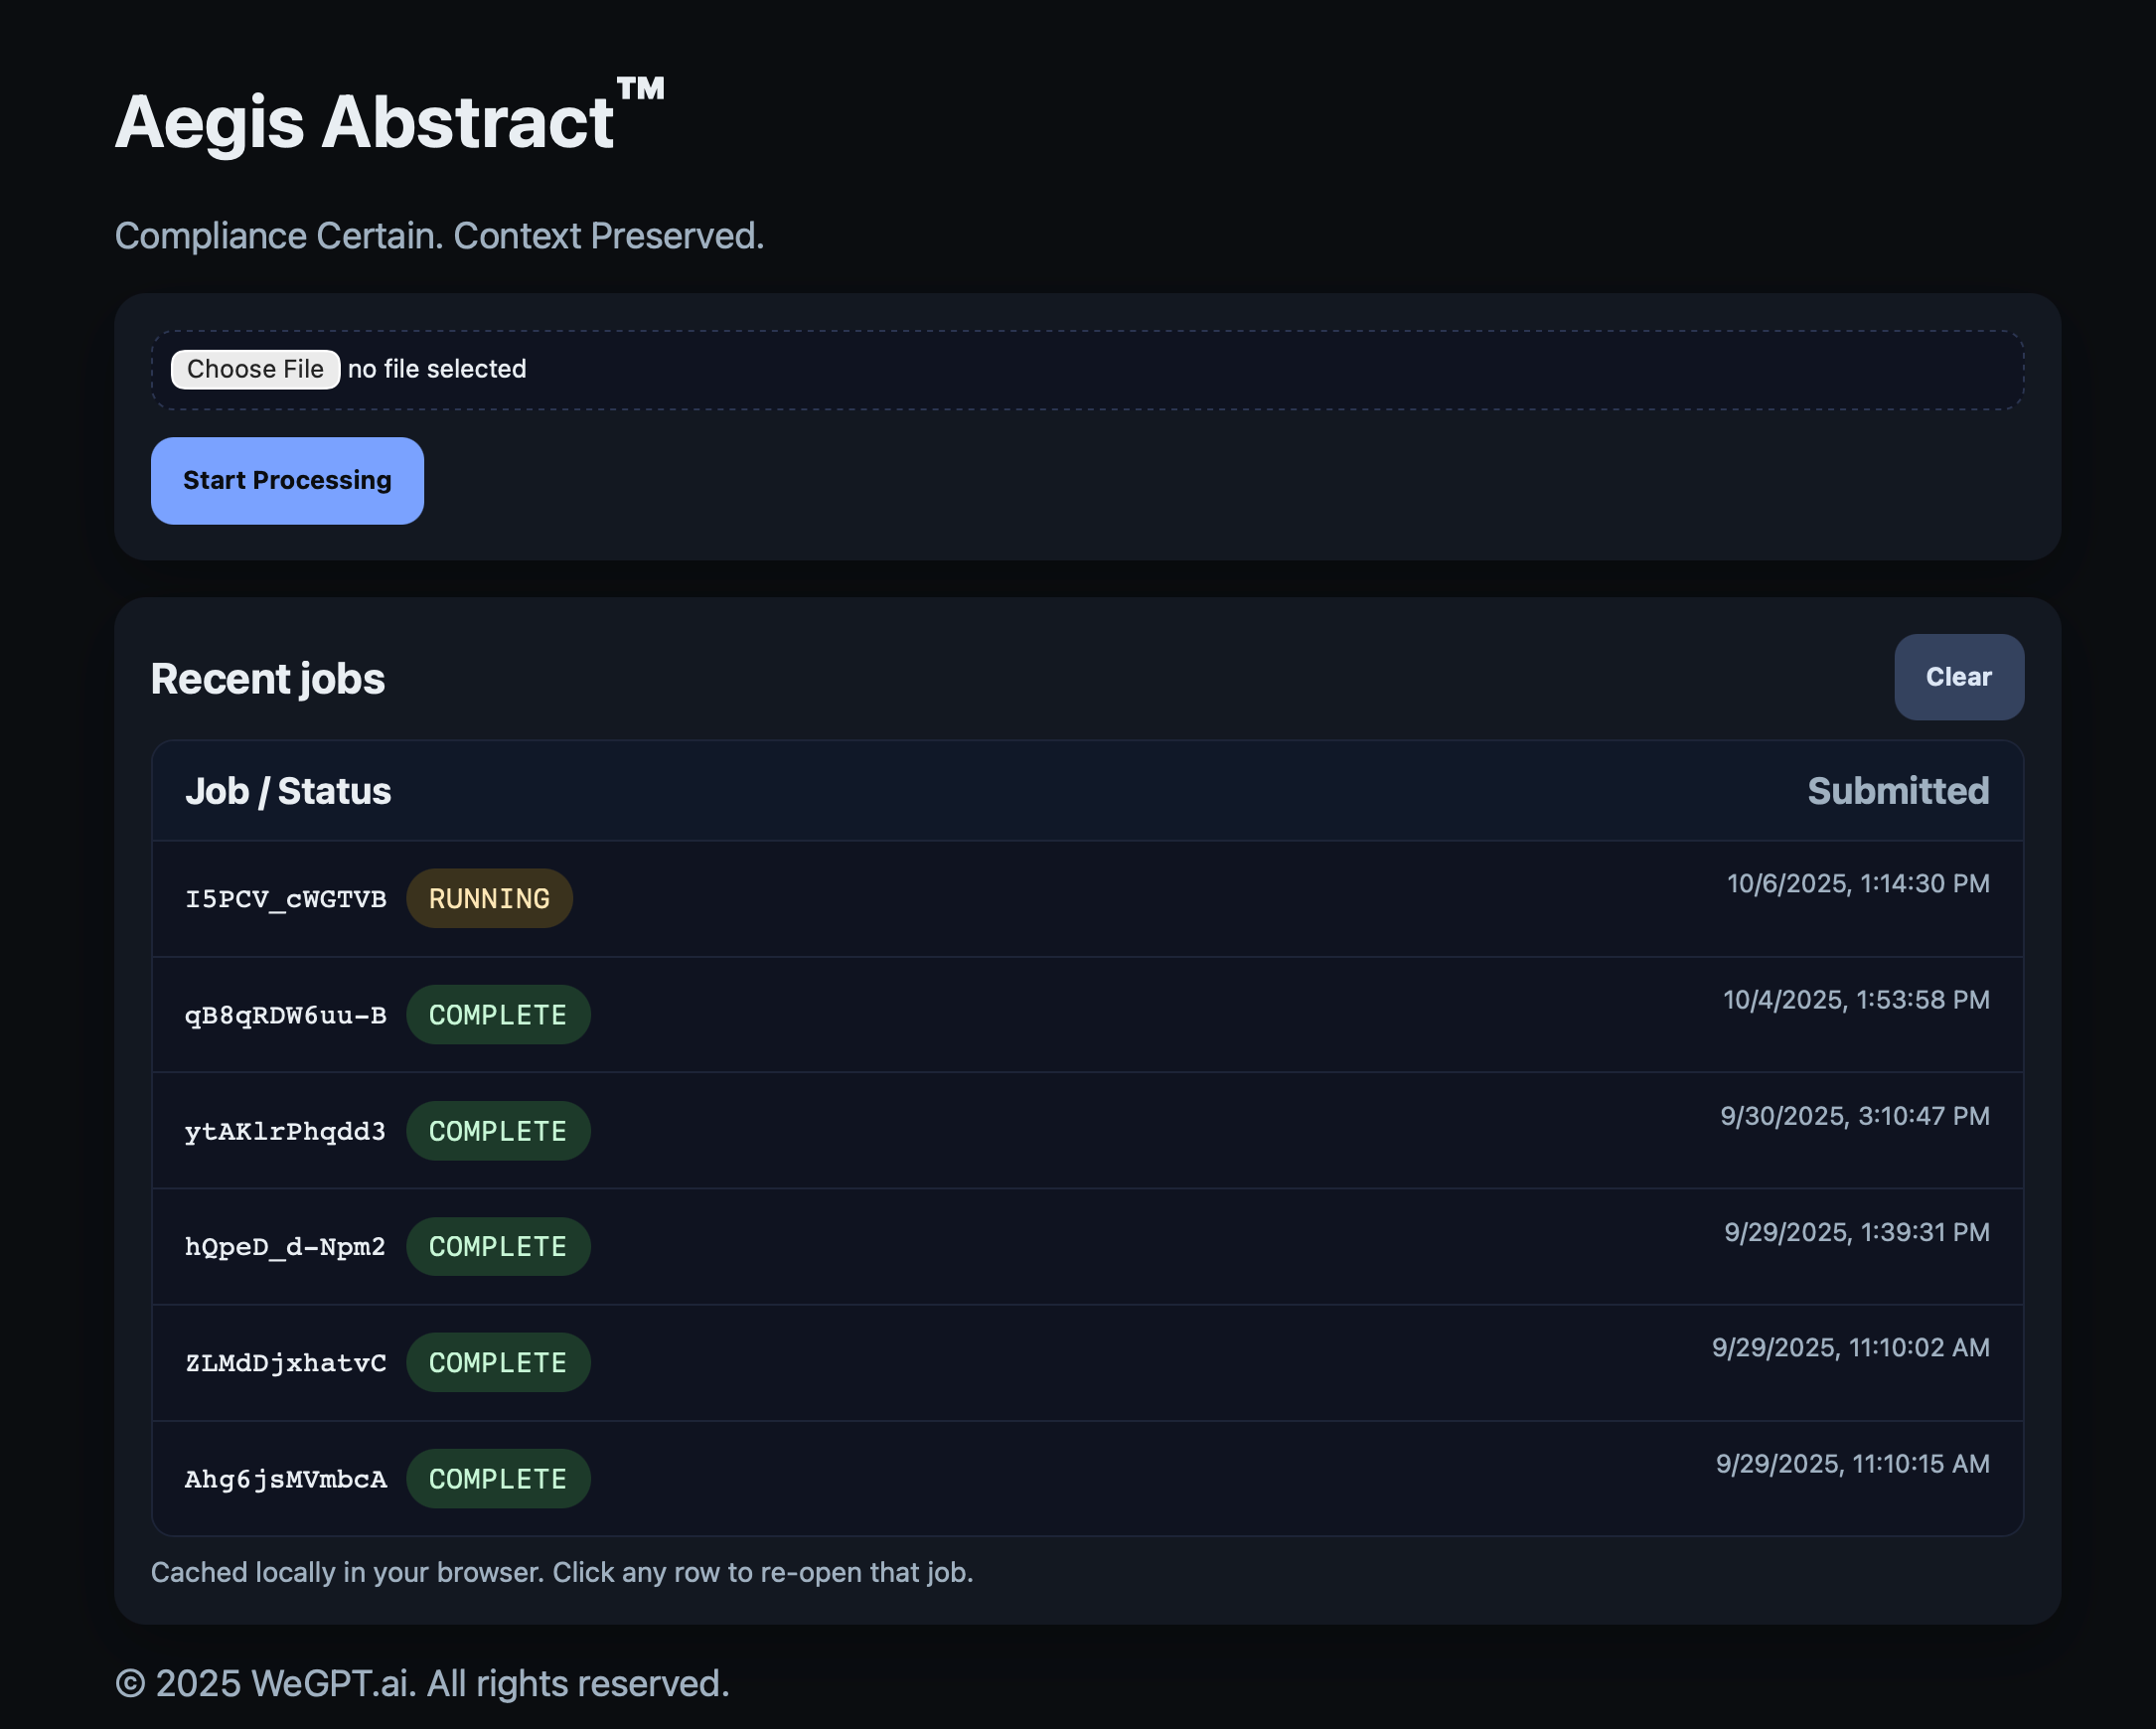Click the Submitted column header

pyautogui.click(x=1898, y=790)
